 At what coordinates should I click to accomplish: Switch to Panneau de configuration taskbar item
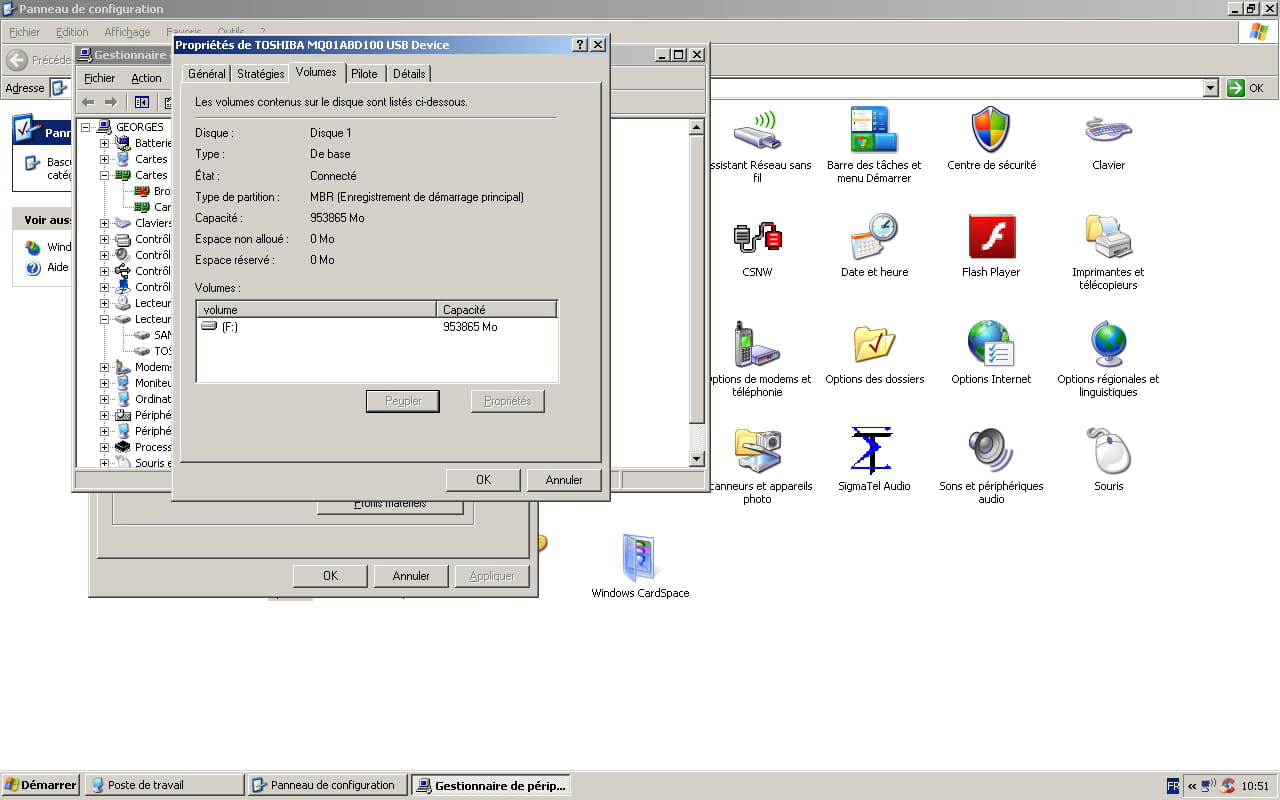pos(328,785)
